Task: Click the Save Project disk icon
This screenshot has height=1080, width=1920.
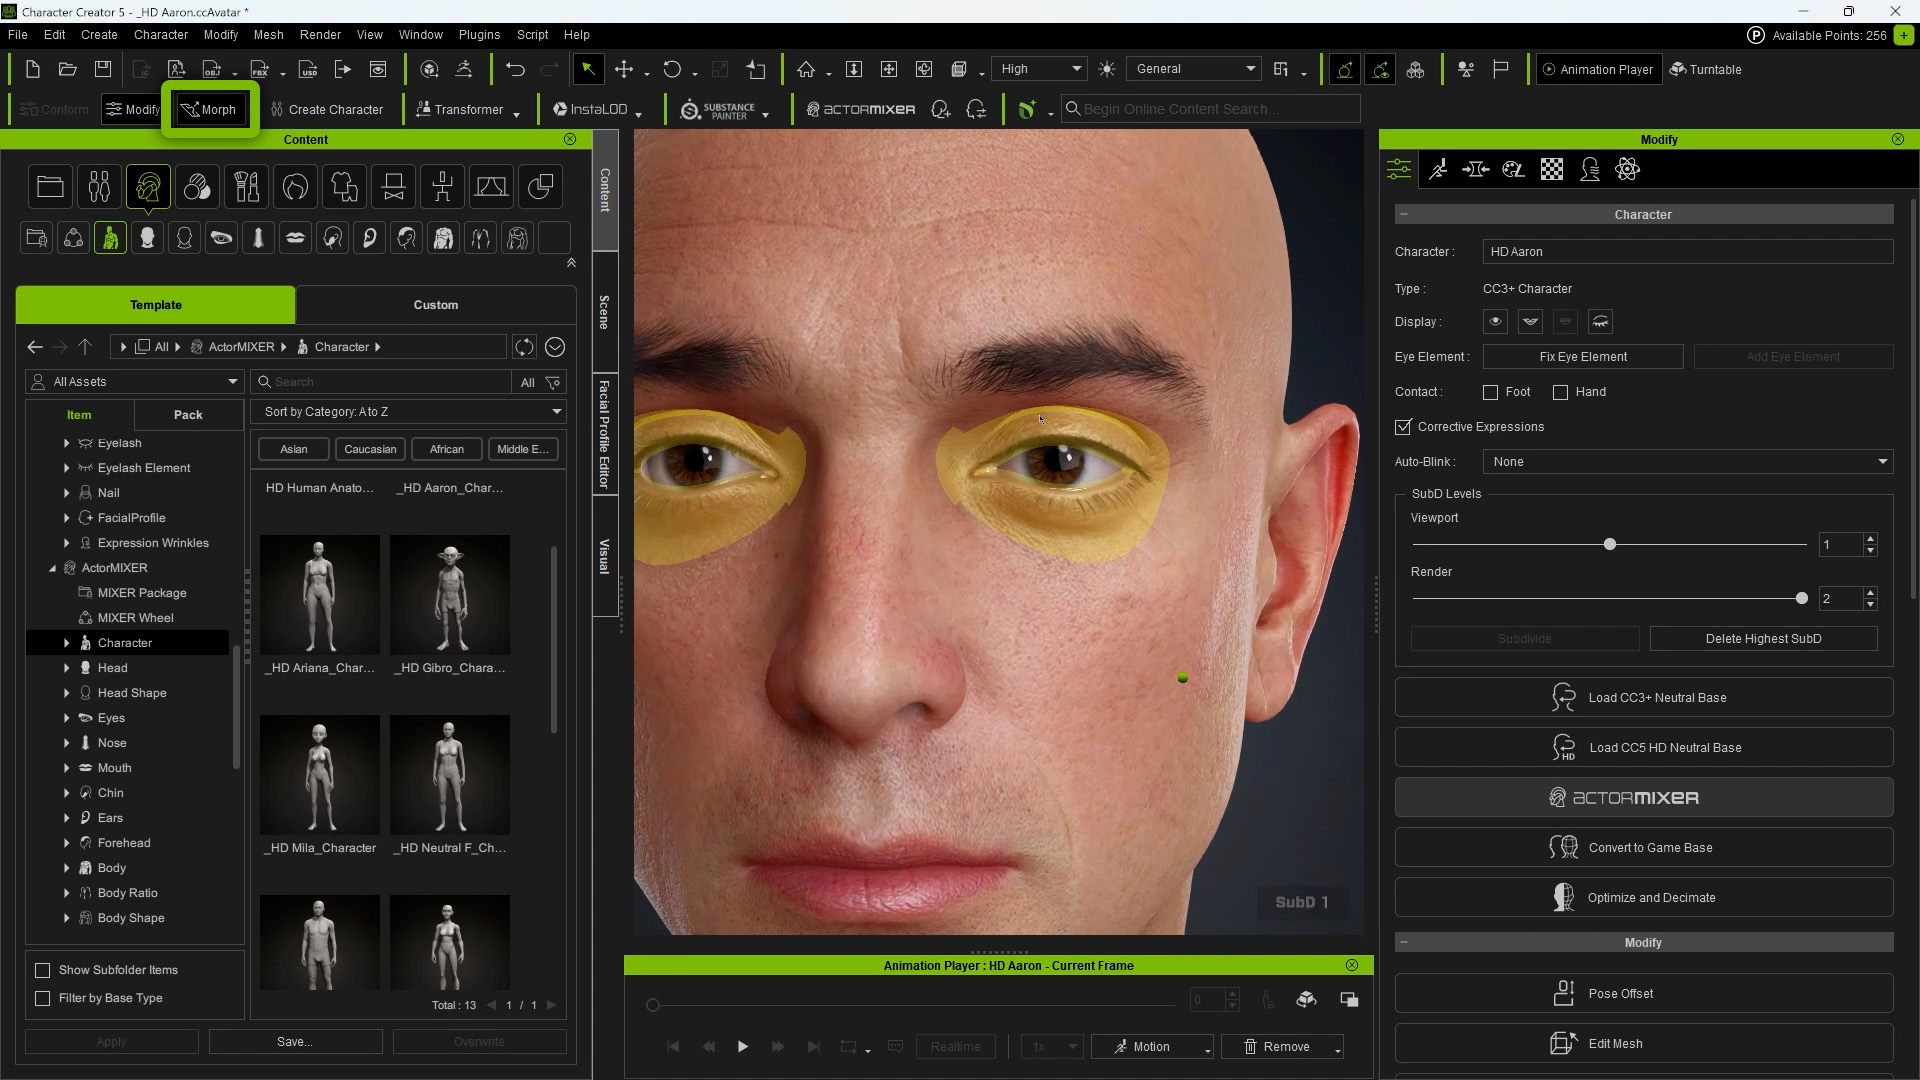Action: [x=103, y=69]
